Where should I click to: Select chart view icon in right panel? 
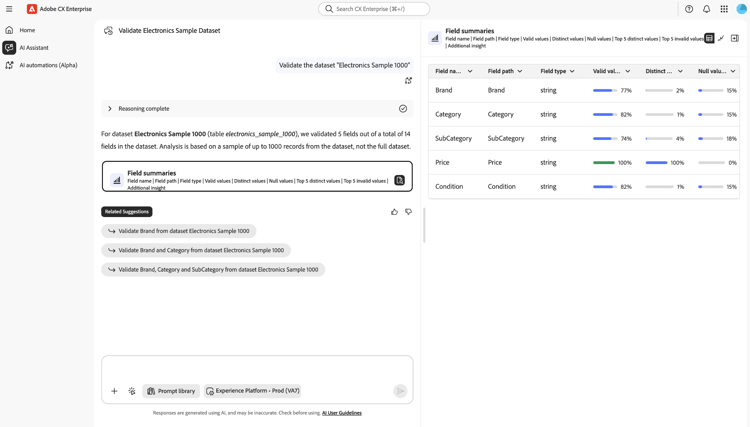click(721, 38)
